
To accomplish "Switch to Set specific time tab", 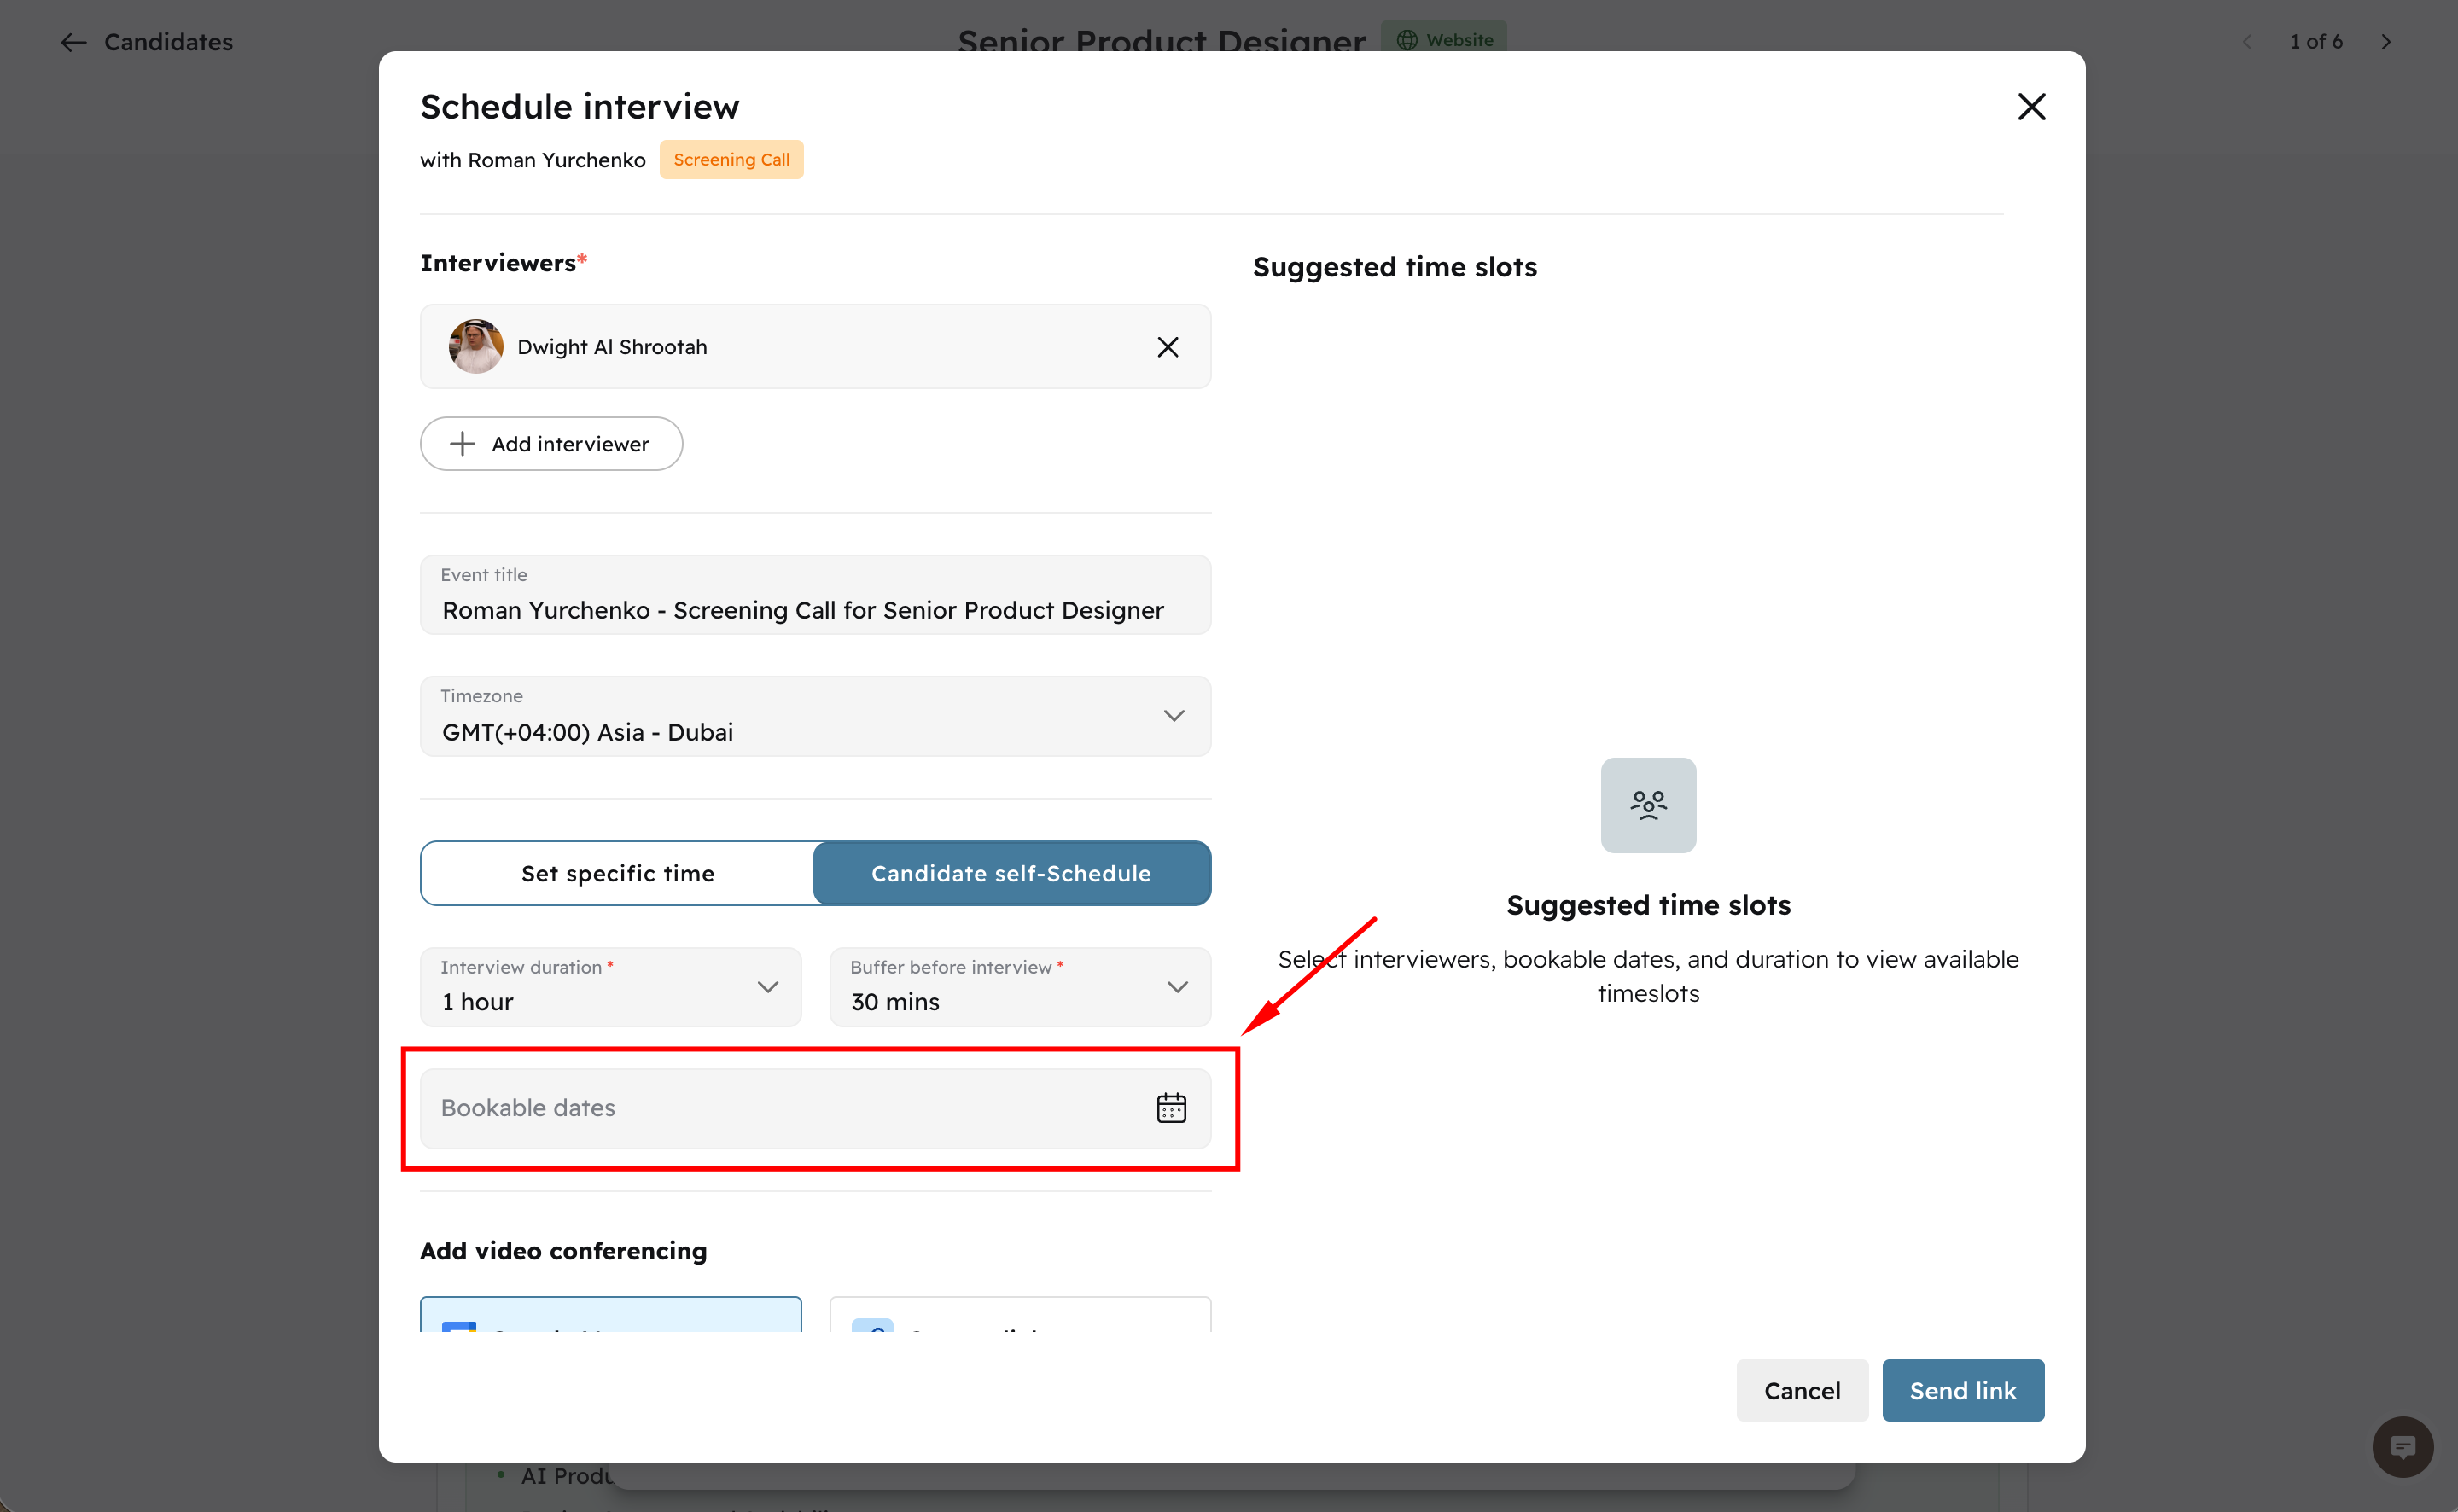I will pos(618,873).
